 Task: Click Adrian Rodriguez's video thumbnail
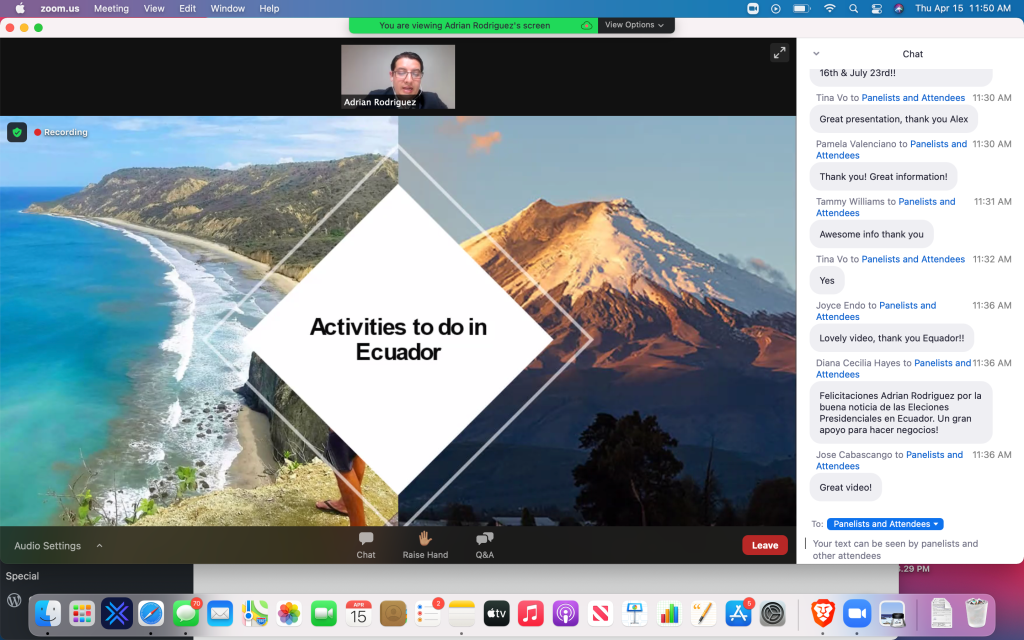pyautogui.click(x=398, y=76)
